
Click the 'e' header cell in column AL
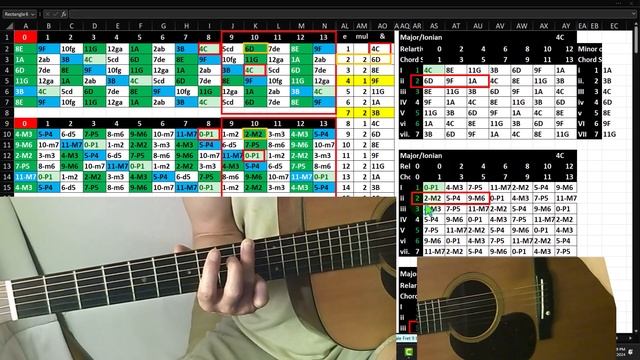coord(345,37)
